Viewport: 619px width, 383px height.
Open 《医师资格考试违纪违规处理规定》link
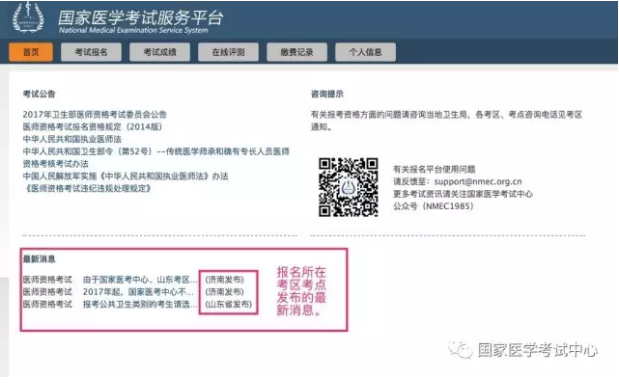(88, 188)
